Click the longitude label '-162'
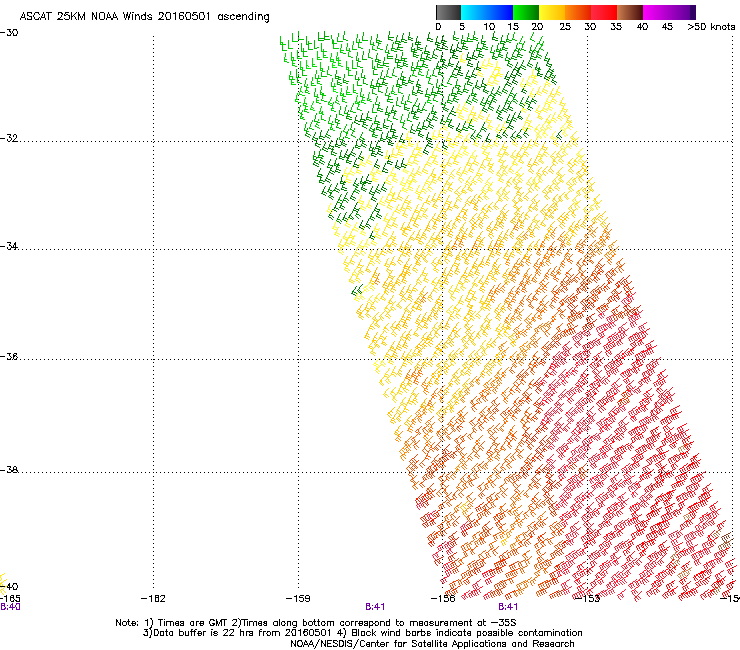 point(153,599)
